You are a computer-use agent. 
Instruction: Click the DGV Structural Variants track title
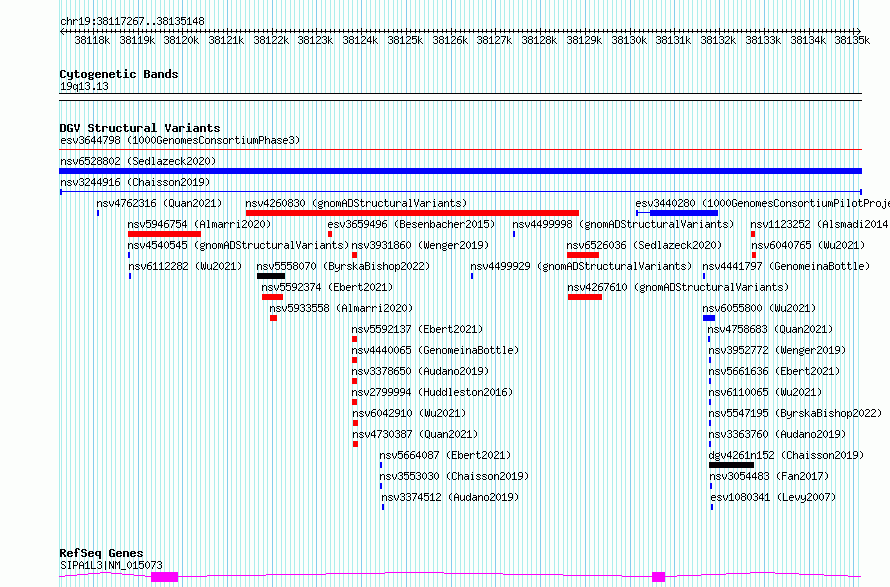click(140, 128)
